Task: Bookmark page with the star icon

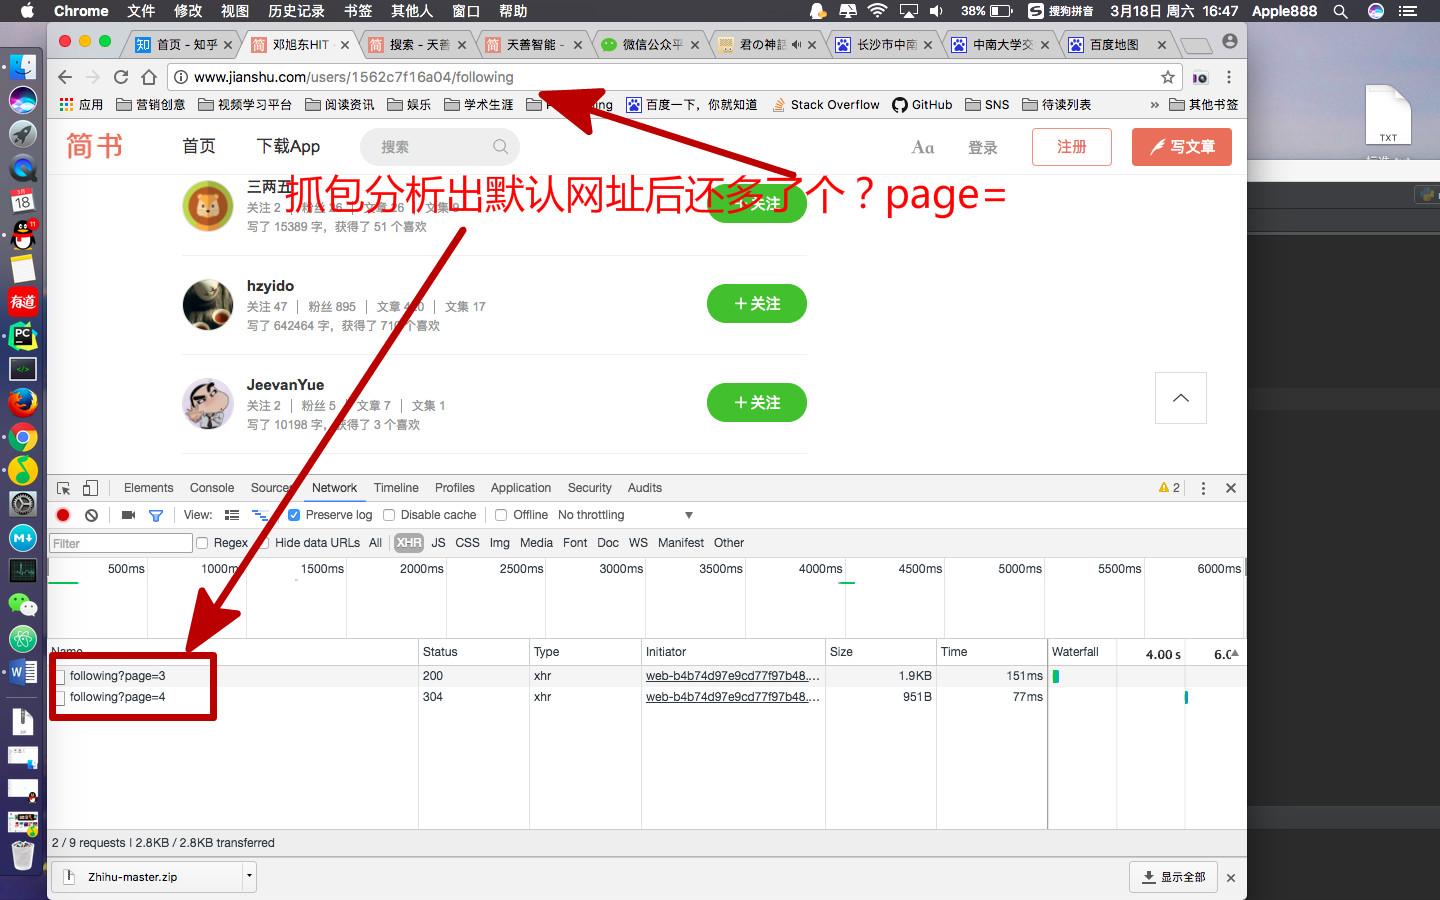Action: tap(1167, 77)
